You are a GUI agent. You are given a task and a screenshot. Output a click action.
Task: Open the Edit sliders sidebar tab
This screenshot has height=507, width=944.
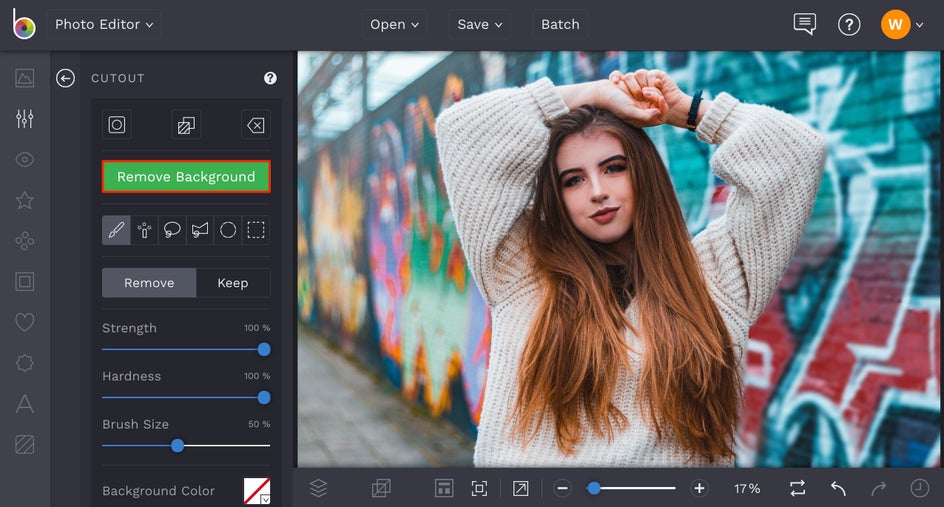(25, 119)
